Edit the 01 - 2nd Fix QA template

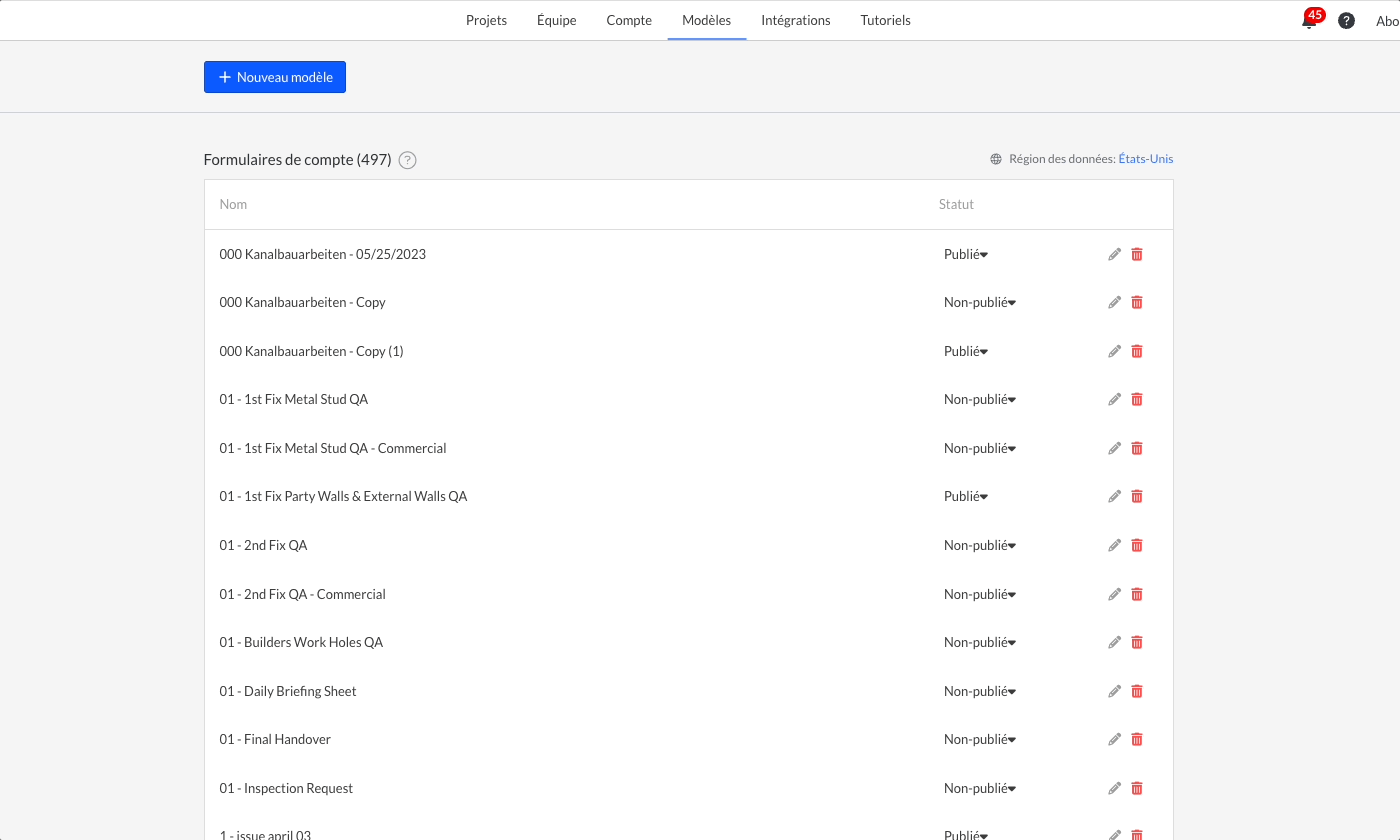tap(1114, 545)
